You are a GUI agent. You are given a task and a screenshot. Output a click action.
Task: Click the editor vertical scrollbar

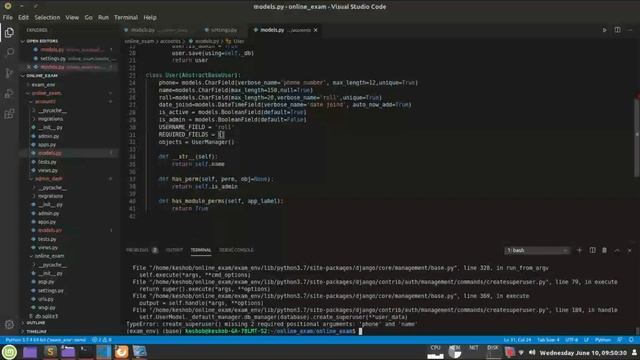637,134
